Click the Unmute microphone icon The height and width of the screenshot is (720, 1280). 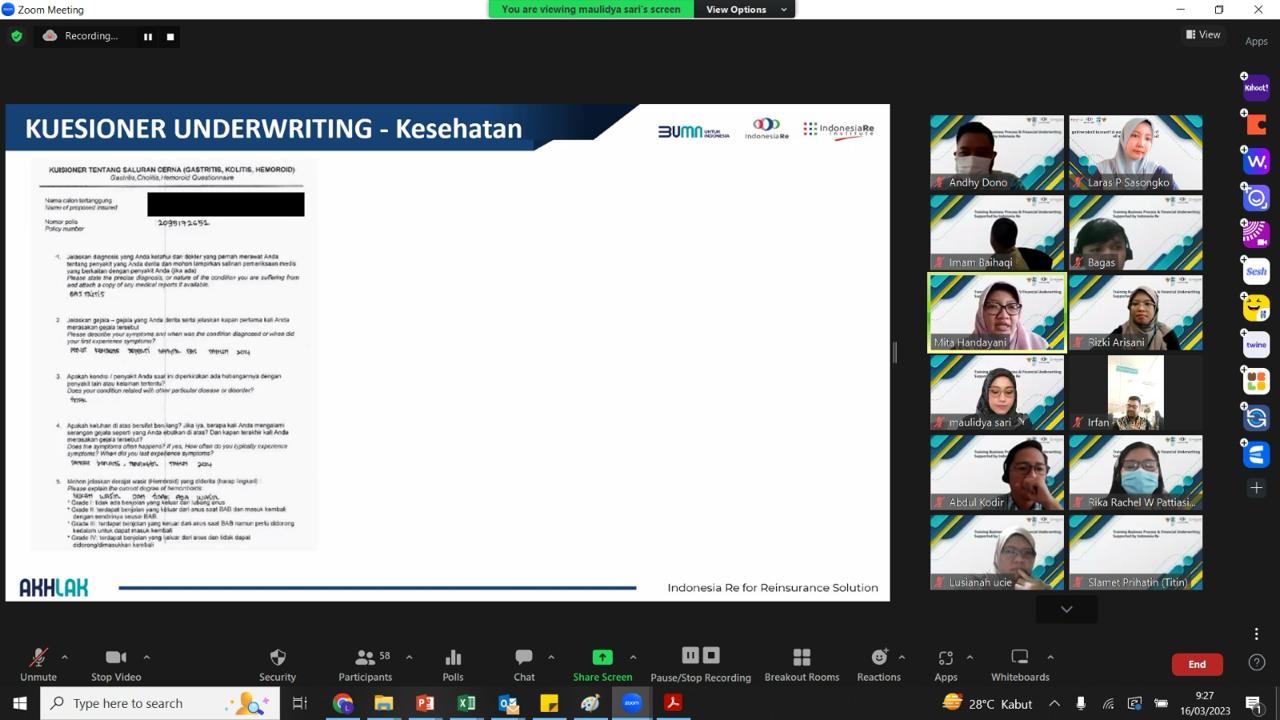click(38, 658)
